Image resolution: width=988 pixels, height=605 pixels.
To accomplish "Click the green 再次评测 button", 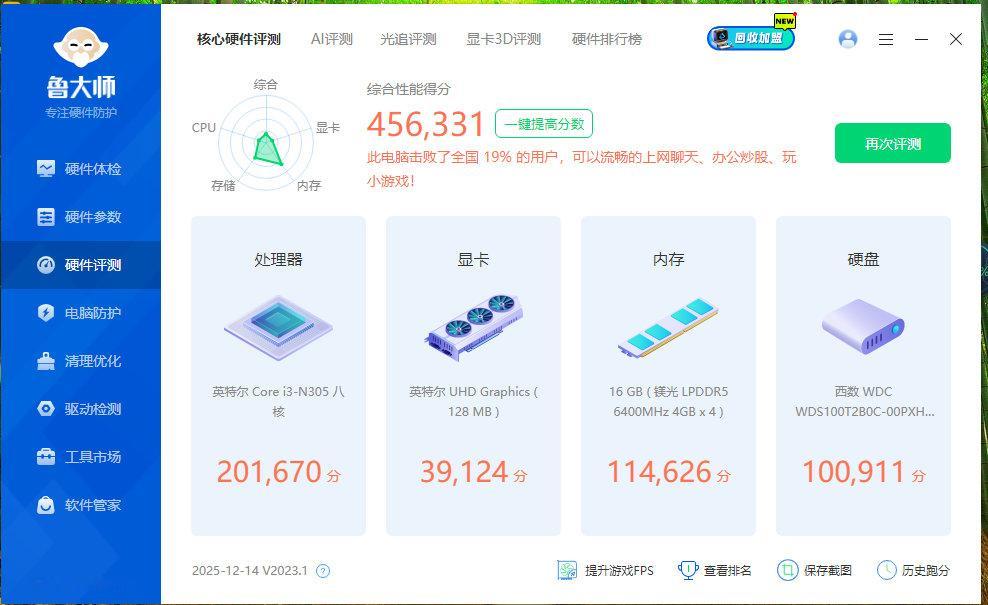I will click(x=893, y=143).
